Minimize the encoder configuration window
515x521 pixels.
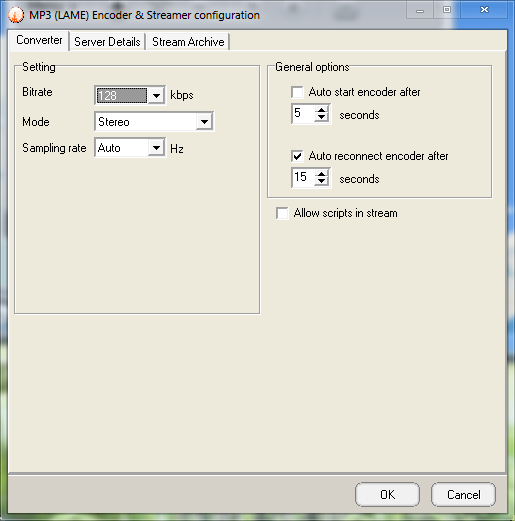pos(420,10)
